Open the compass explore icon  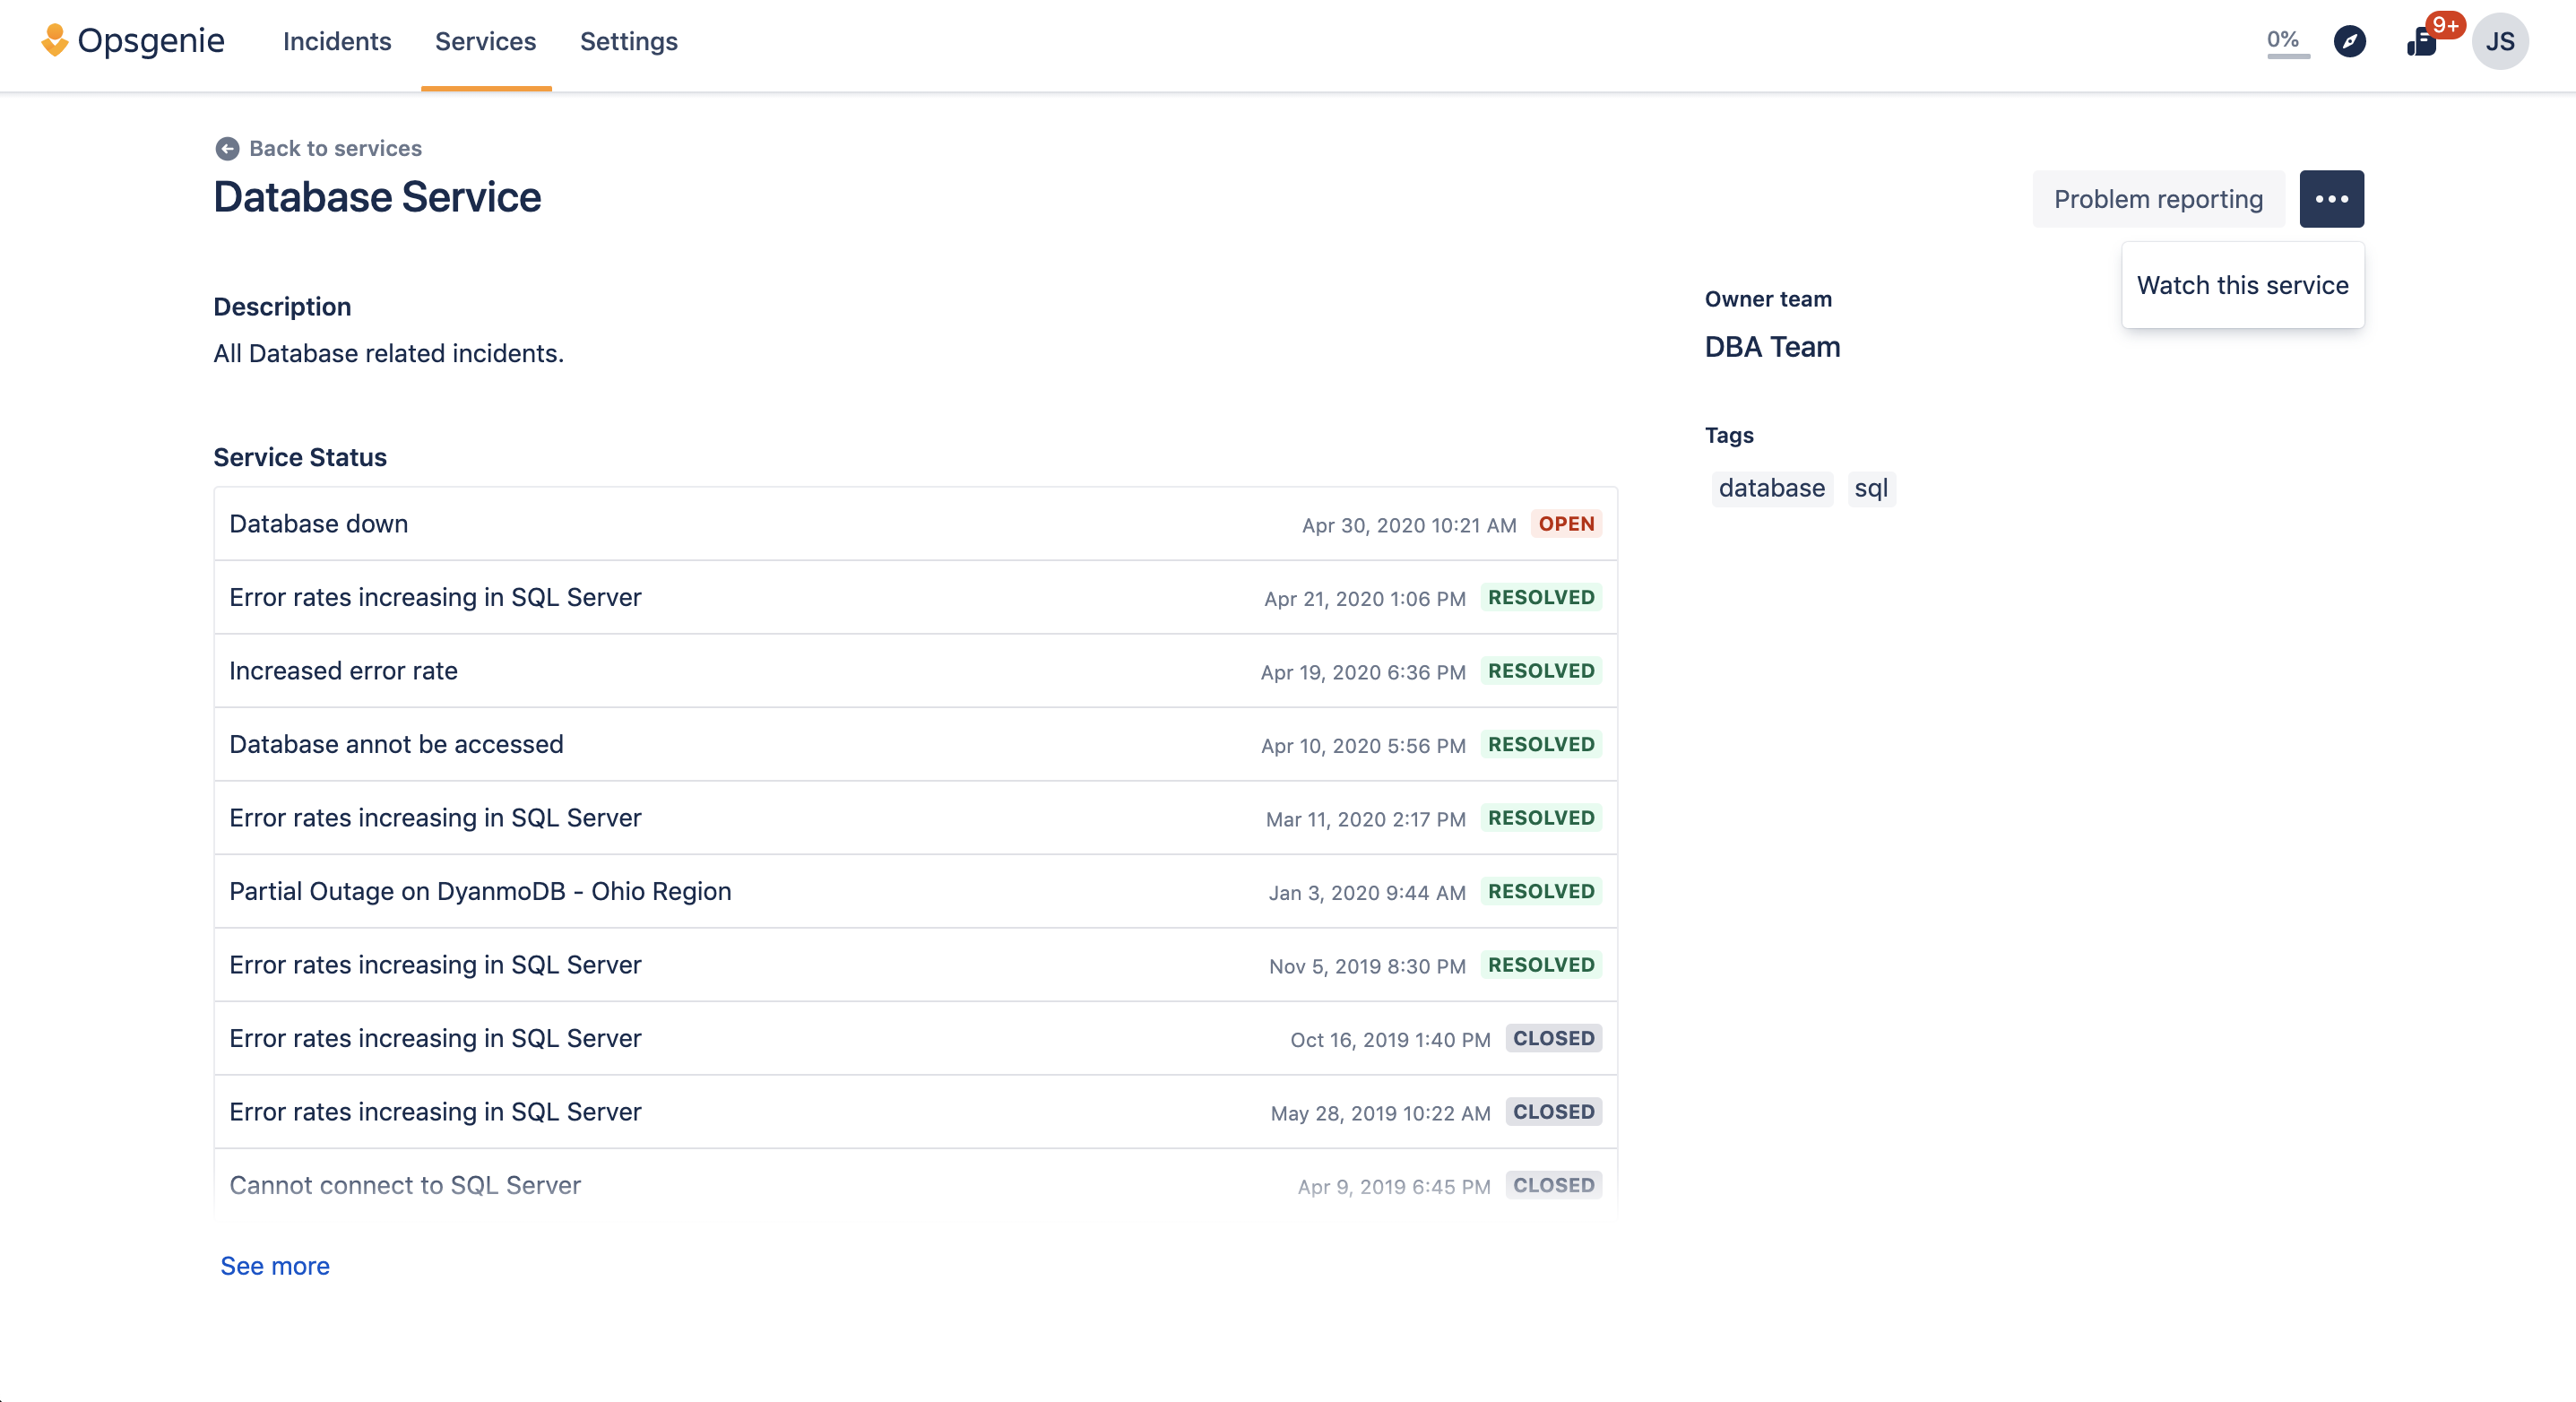pos(2349,41)
